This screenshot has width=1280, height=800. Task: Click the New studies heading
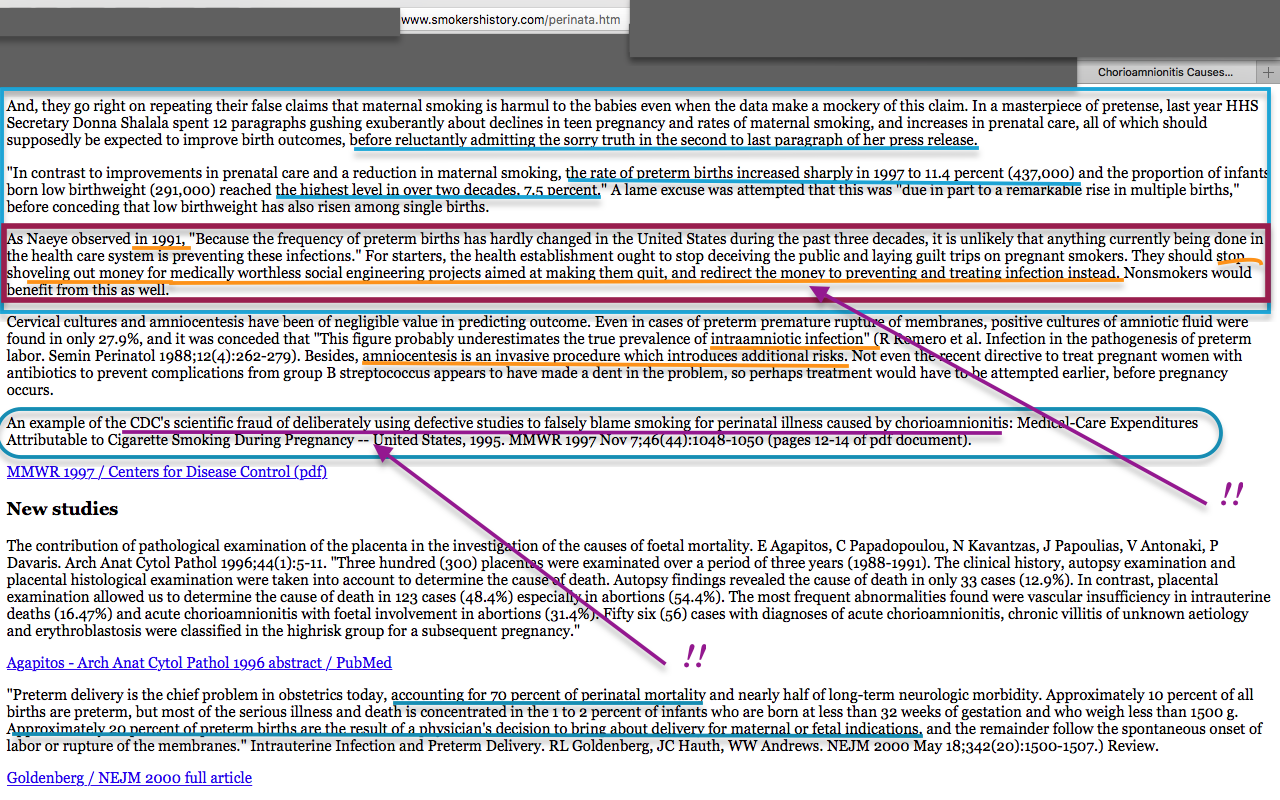point(62,509)
